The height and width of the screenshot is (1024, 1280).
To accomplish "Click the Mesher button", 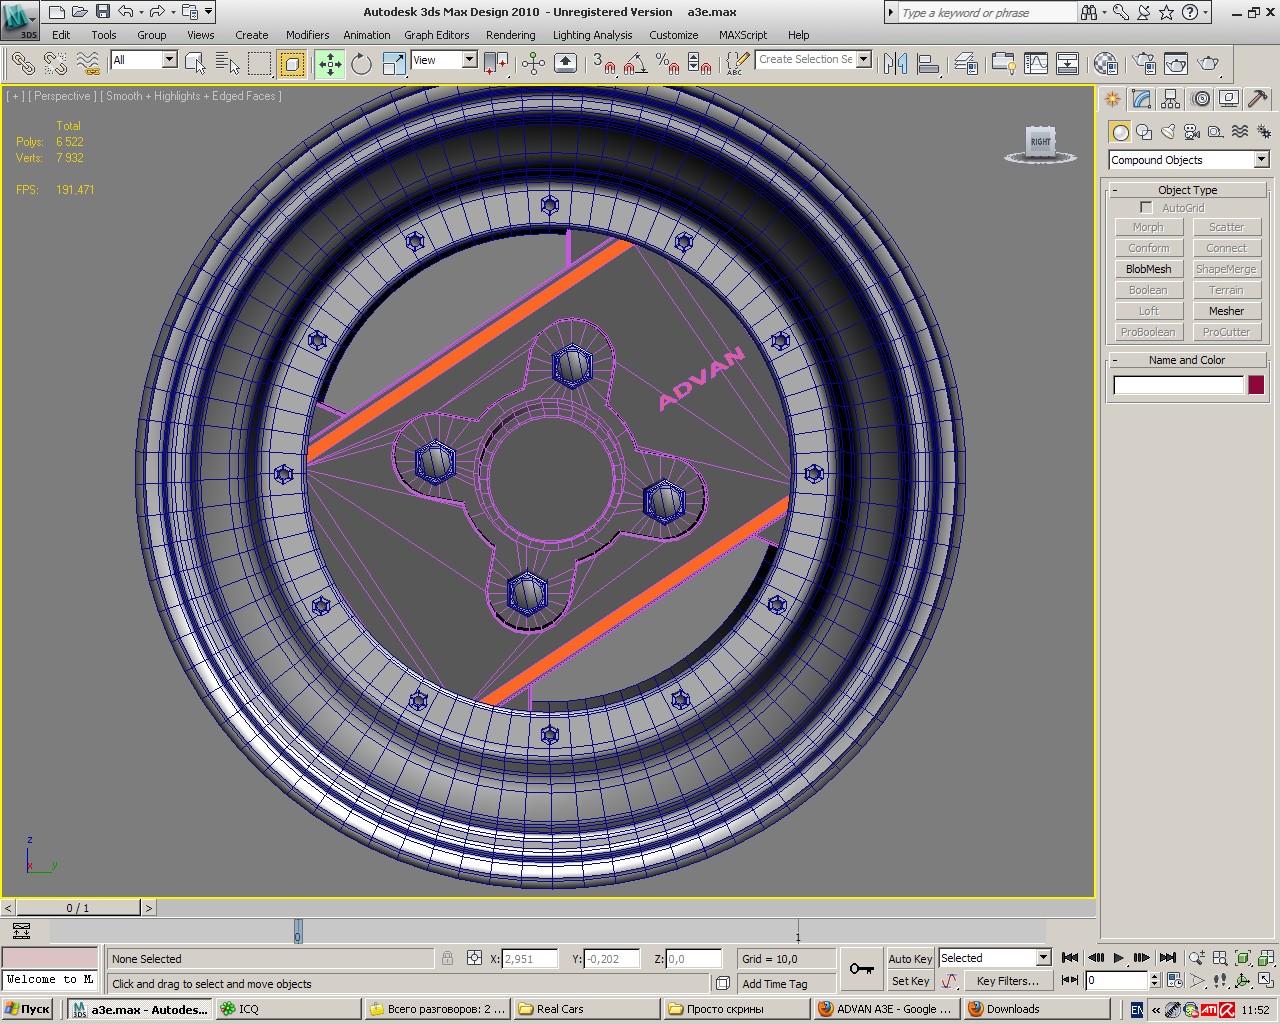I will coord(1226,311).
